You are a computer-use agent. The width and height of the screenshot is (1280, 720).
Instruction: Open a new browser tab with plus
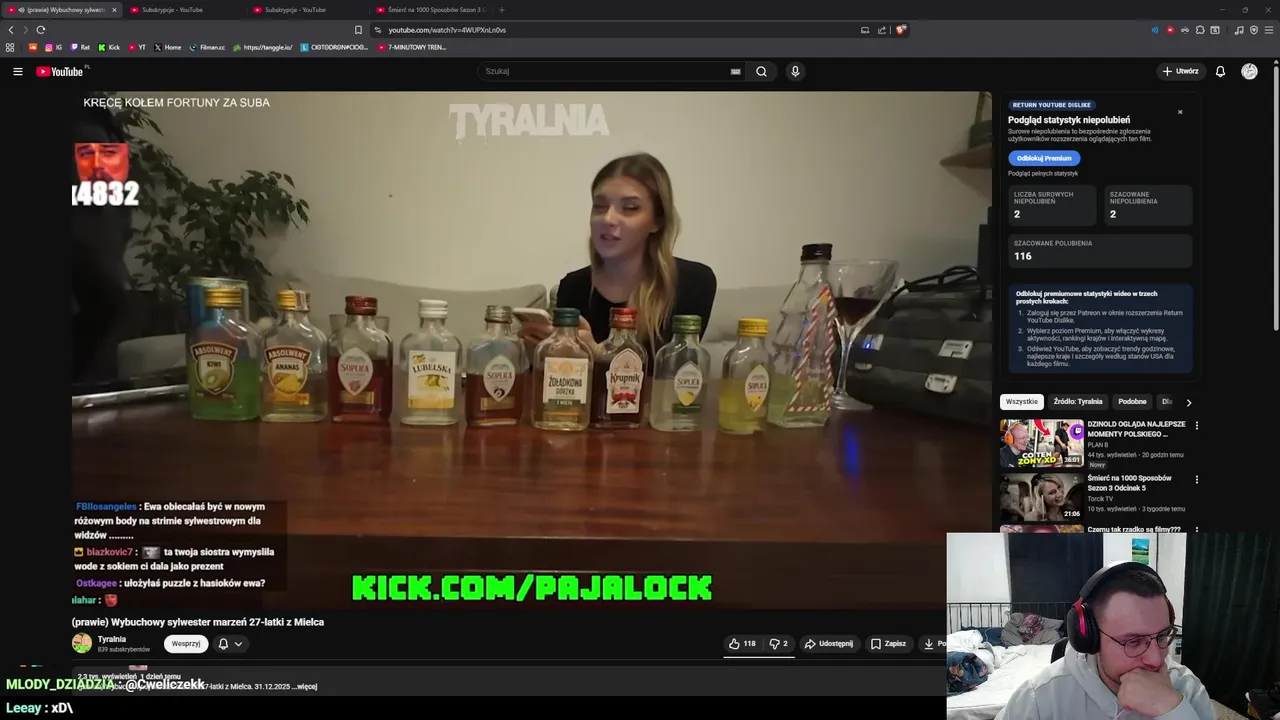click(x=501, y=10)
